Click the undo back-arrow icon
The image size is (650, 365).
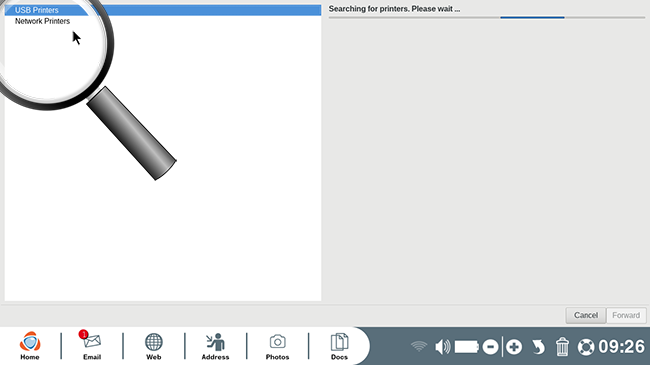[x=538, y=346]
